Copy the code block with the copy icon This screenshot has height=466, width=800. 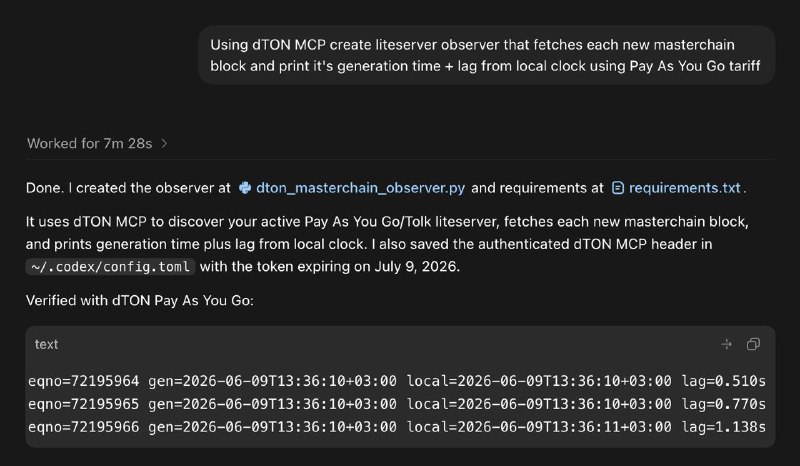pos(753,345)
